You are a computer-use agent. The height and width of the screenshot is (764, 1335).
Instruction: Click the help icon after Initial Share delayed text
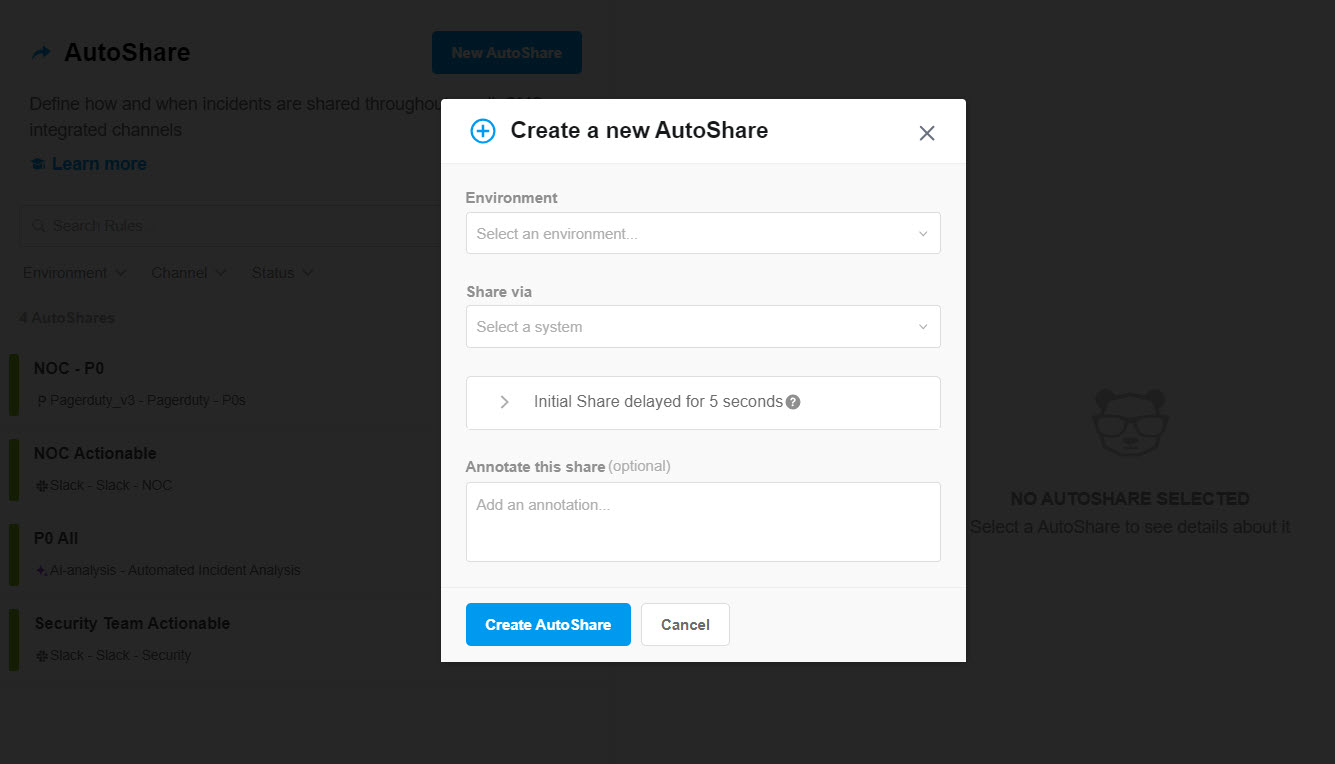(x=792, y=400)
